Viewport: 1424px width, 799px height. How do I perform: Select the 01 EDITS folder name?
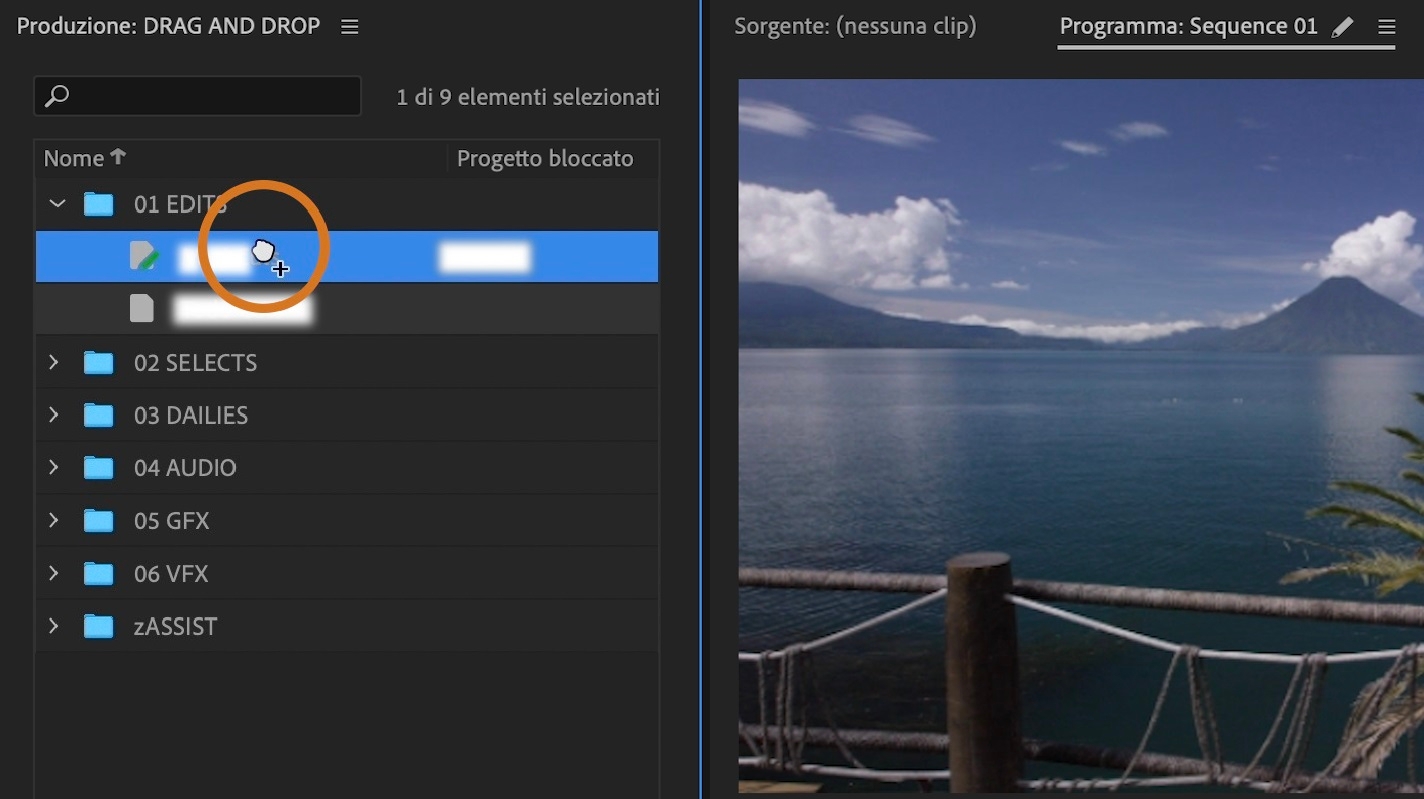point(181,204)
